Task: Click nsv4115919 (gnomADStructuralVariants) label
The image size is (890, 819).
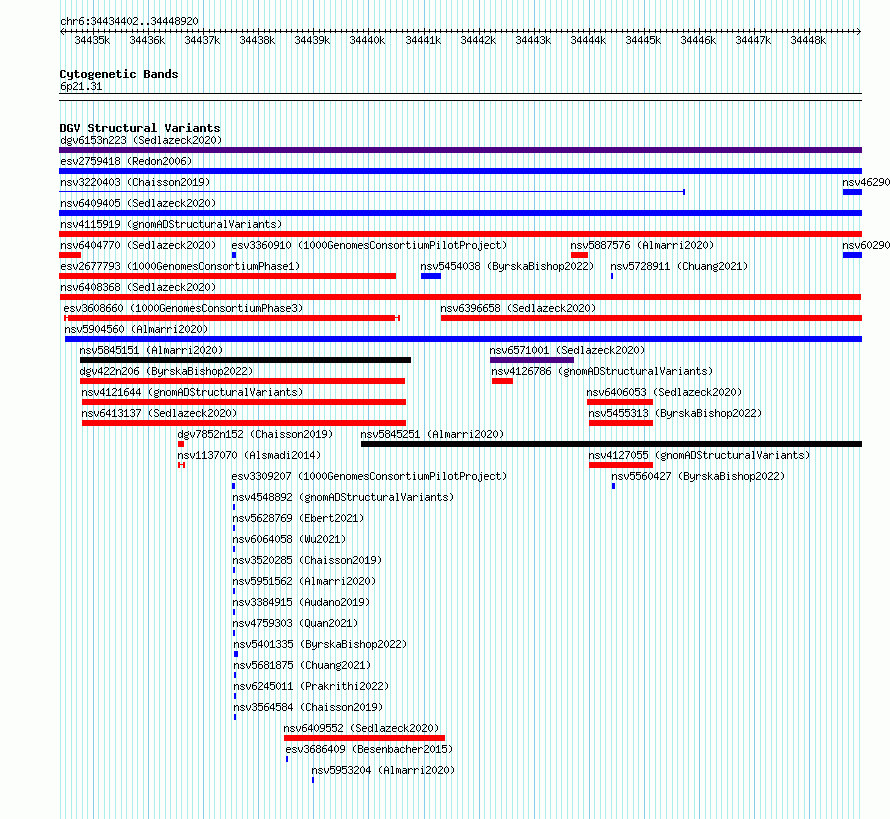Action: 171,224
